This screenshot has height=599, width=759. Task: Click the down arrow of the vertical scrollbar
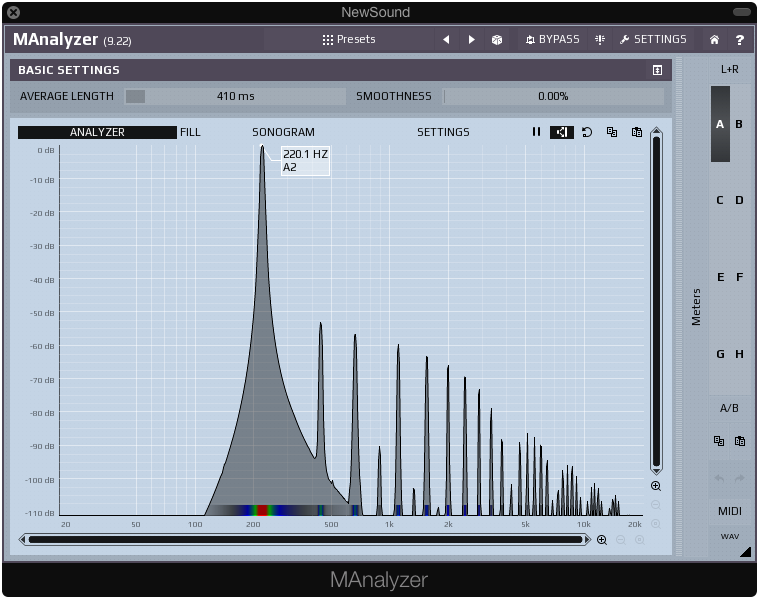click(656, 470)
